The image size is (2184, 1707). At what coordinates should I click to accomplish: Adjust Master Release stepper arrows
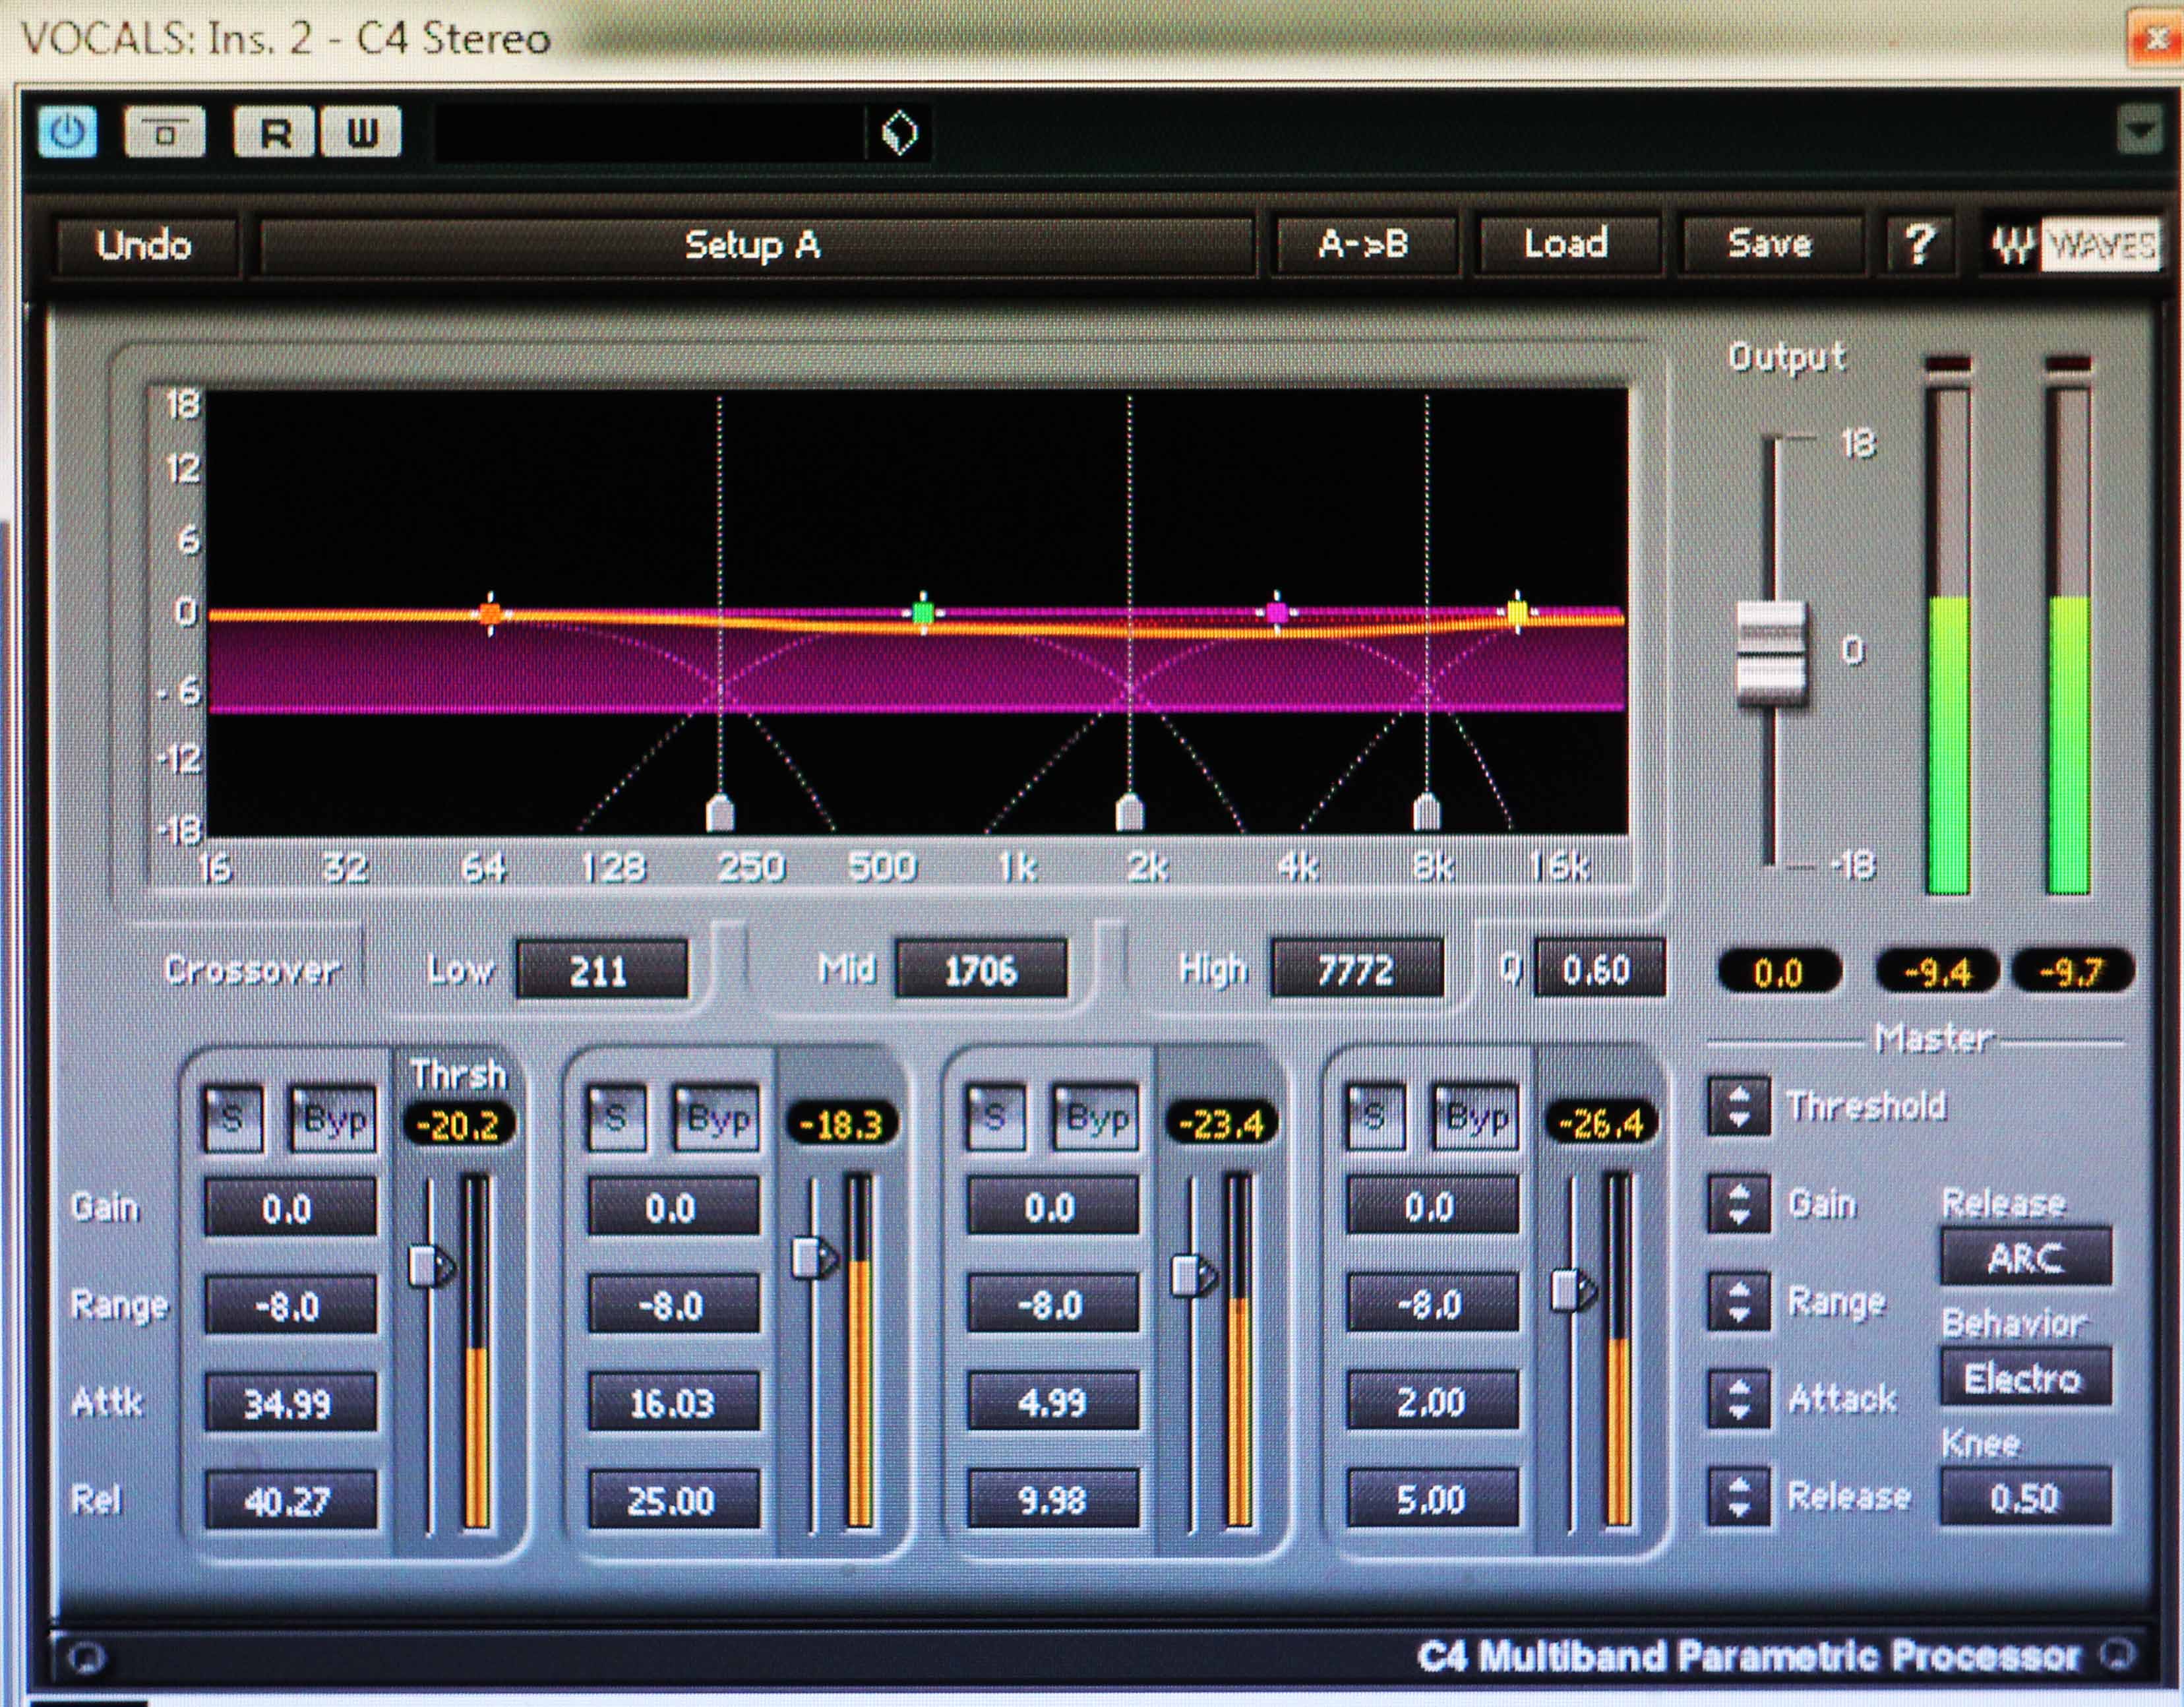(x=1739, y=1495)
